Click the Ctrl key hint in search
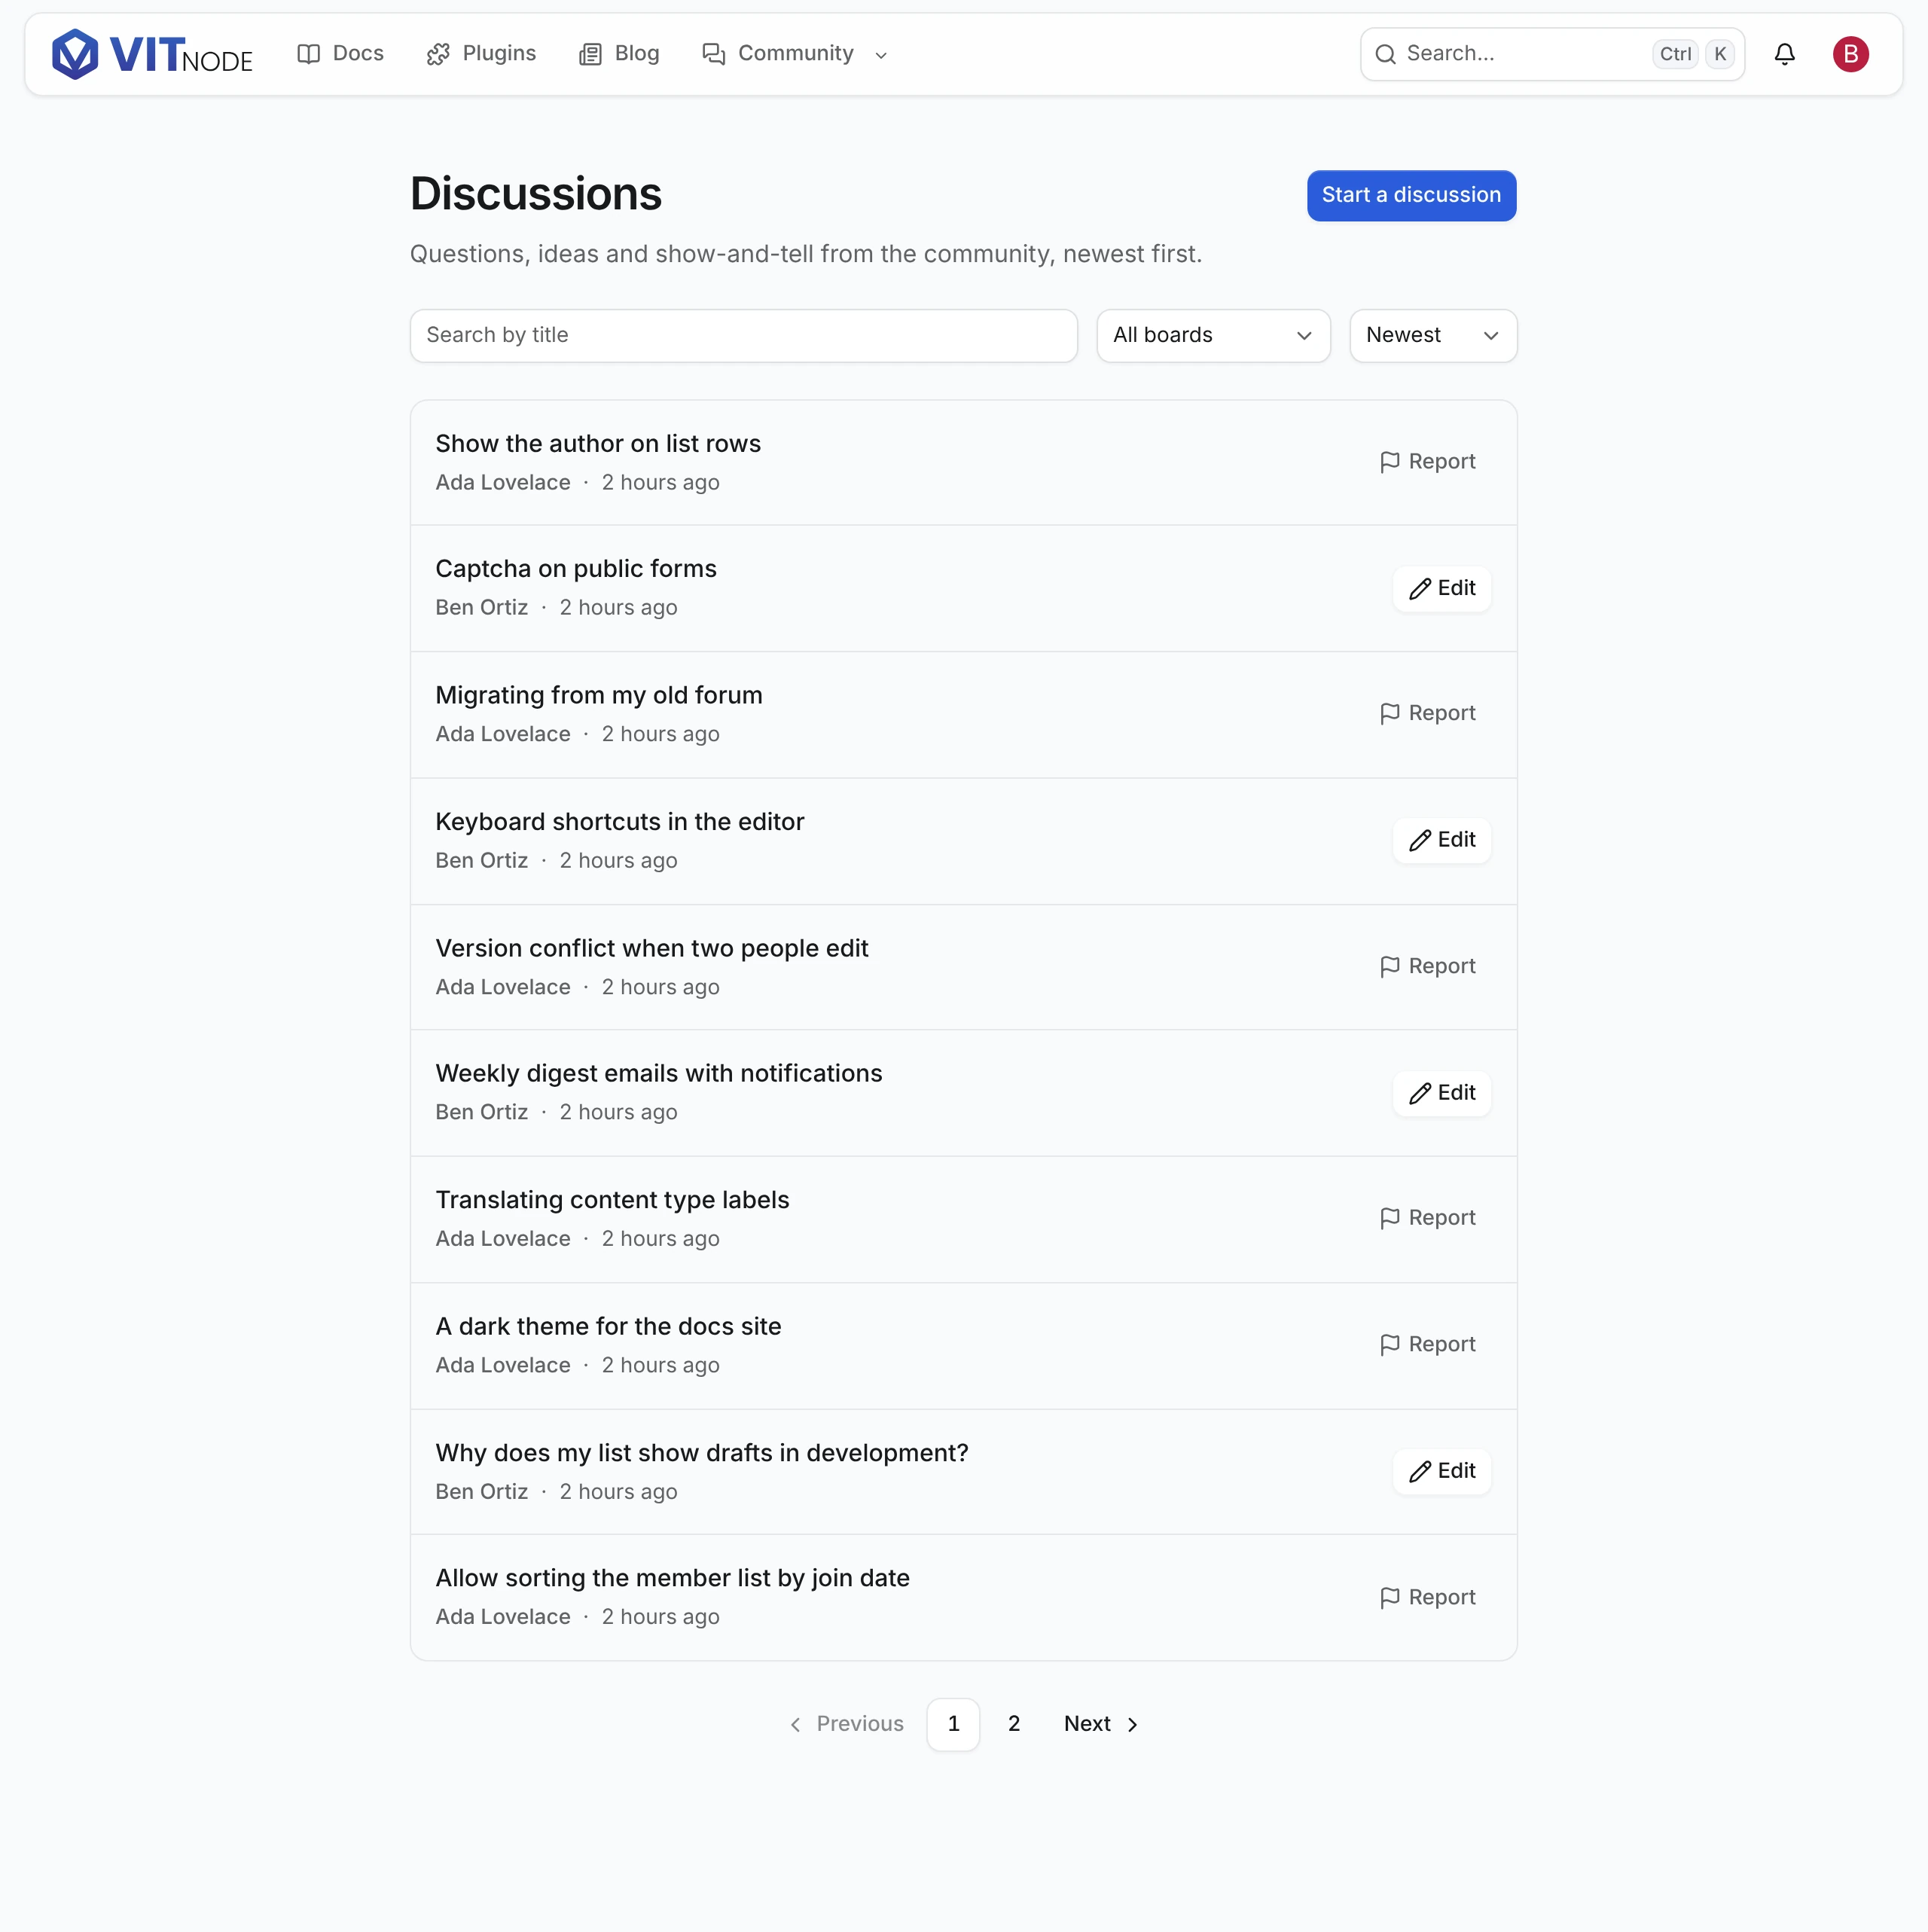The height and width of the screenshot is (1932, 1928). [x=1674, y=54]
